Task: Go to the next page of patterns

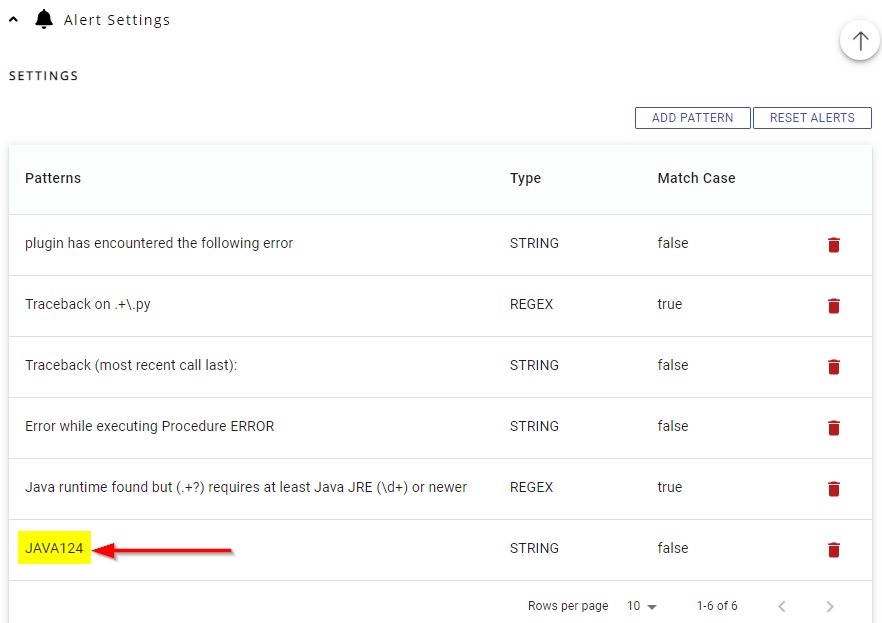Action: [x=829, y=606]
